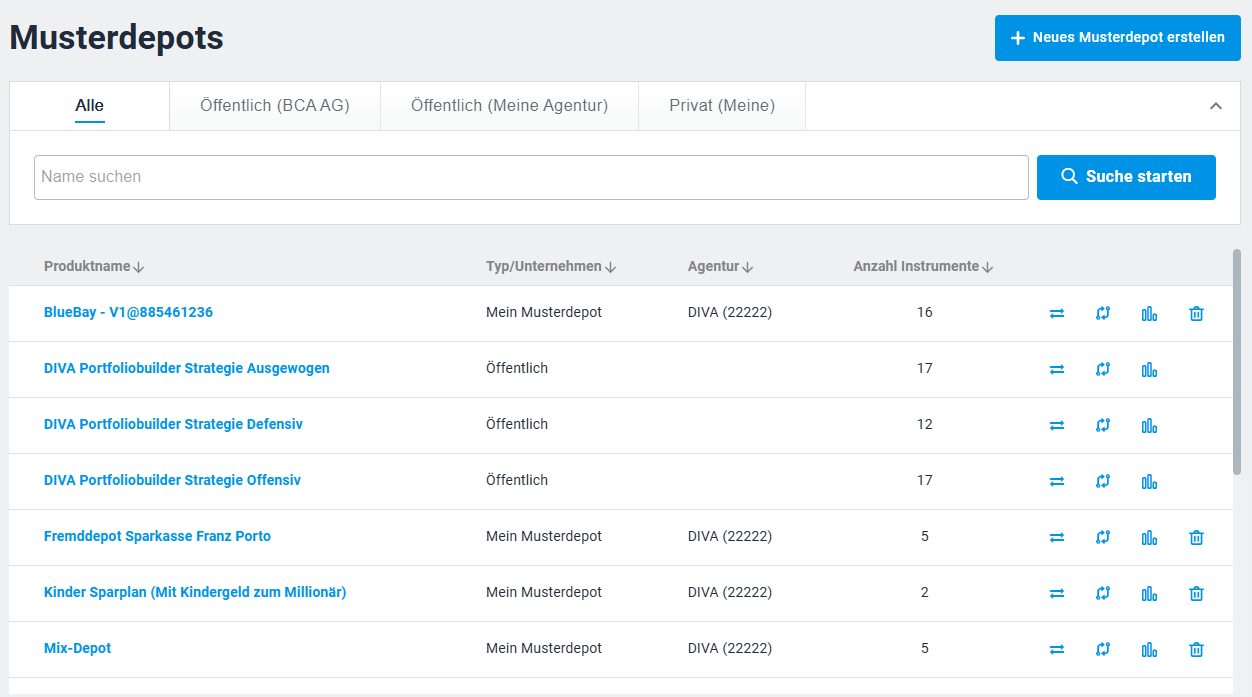Click Neues Musterdepot erstellen button
Image resolution: width=1252 pixels, height=697 pixels.
click(x=1117, y=38)
